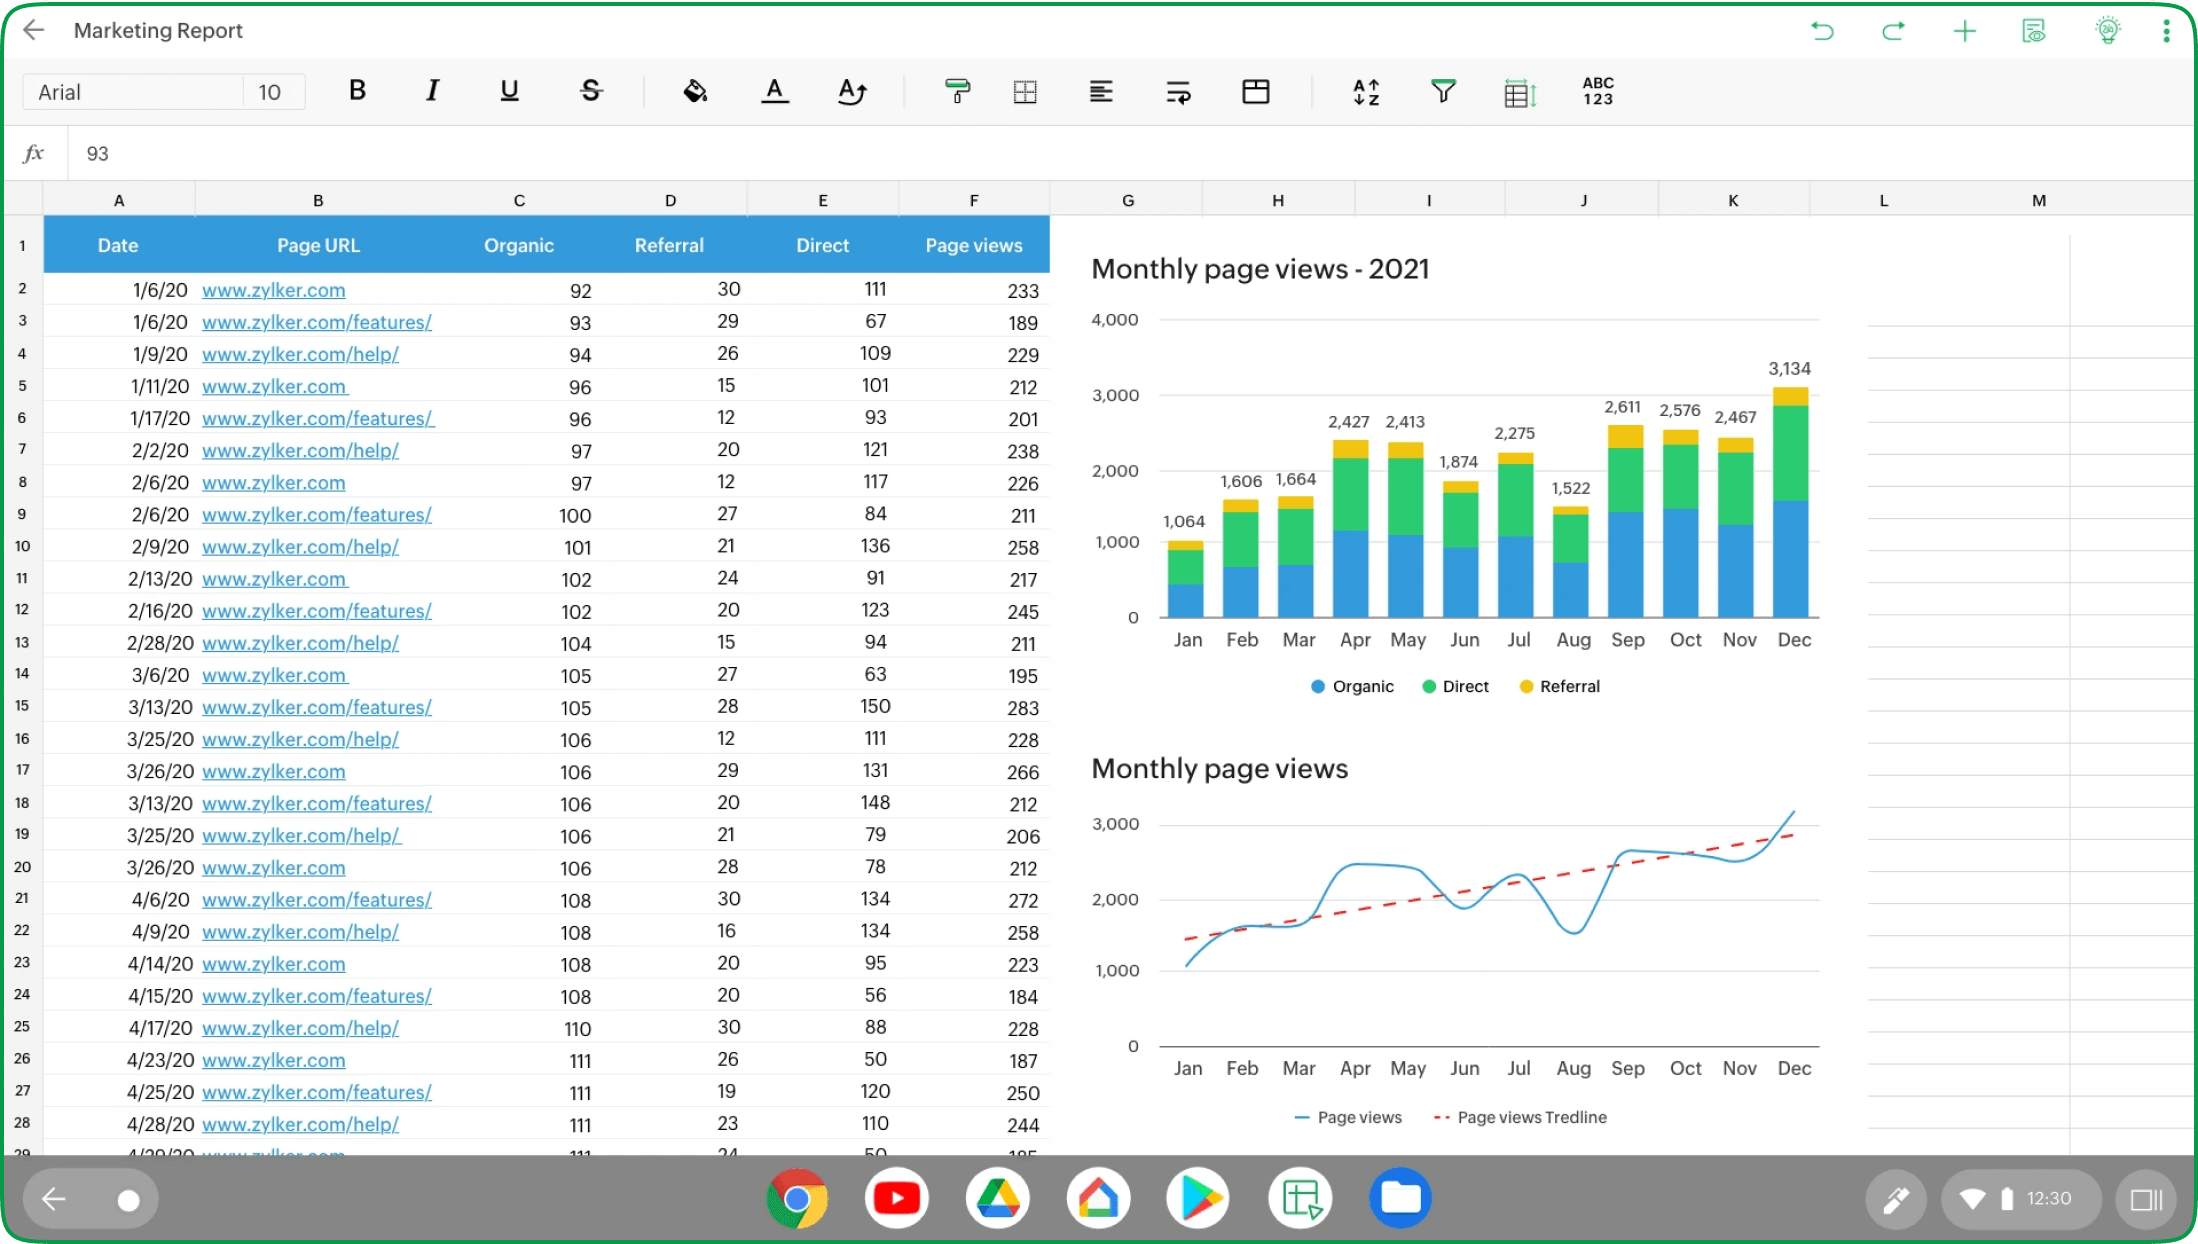This screenshot has height=1244, width=2198.
Task: Open document preview mode
Action: (2033, 30)
